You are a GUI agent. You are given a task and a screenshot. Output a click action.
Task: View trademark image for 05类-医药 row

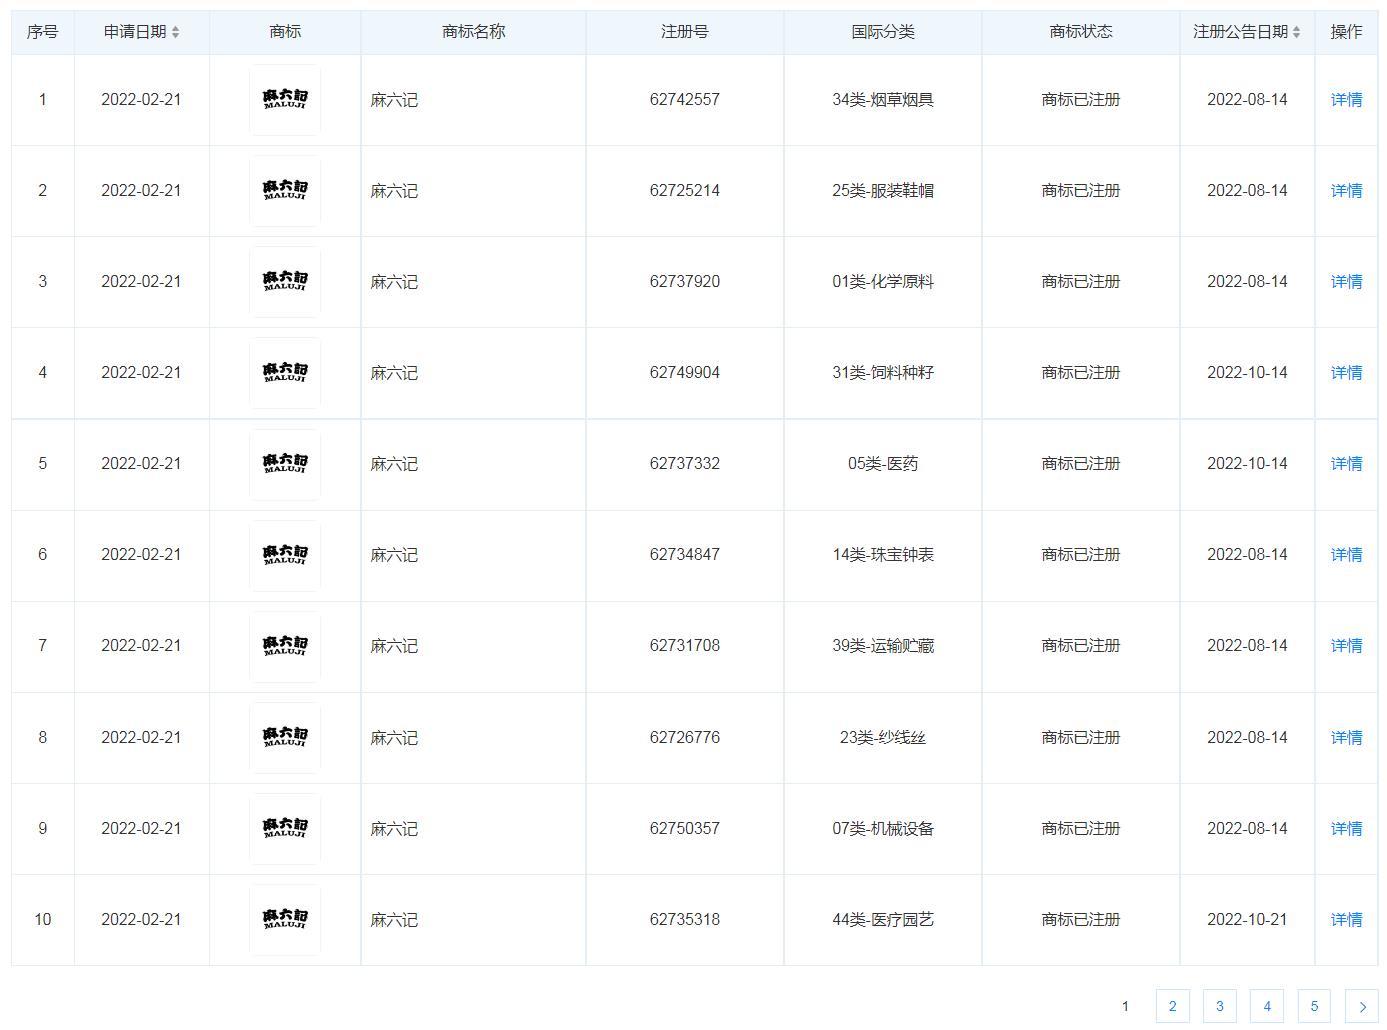point(285,464)
